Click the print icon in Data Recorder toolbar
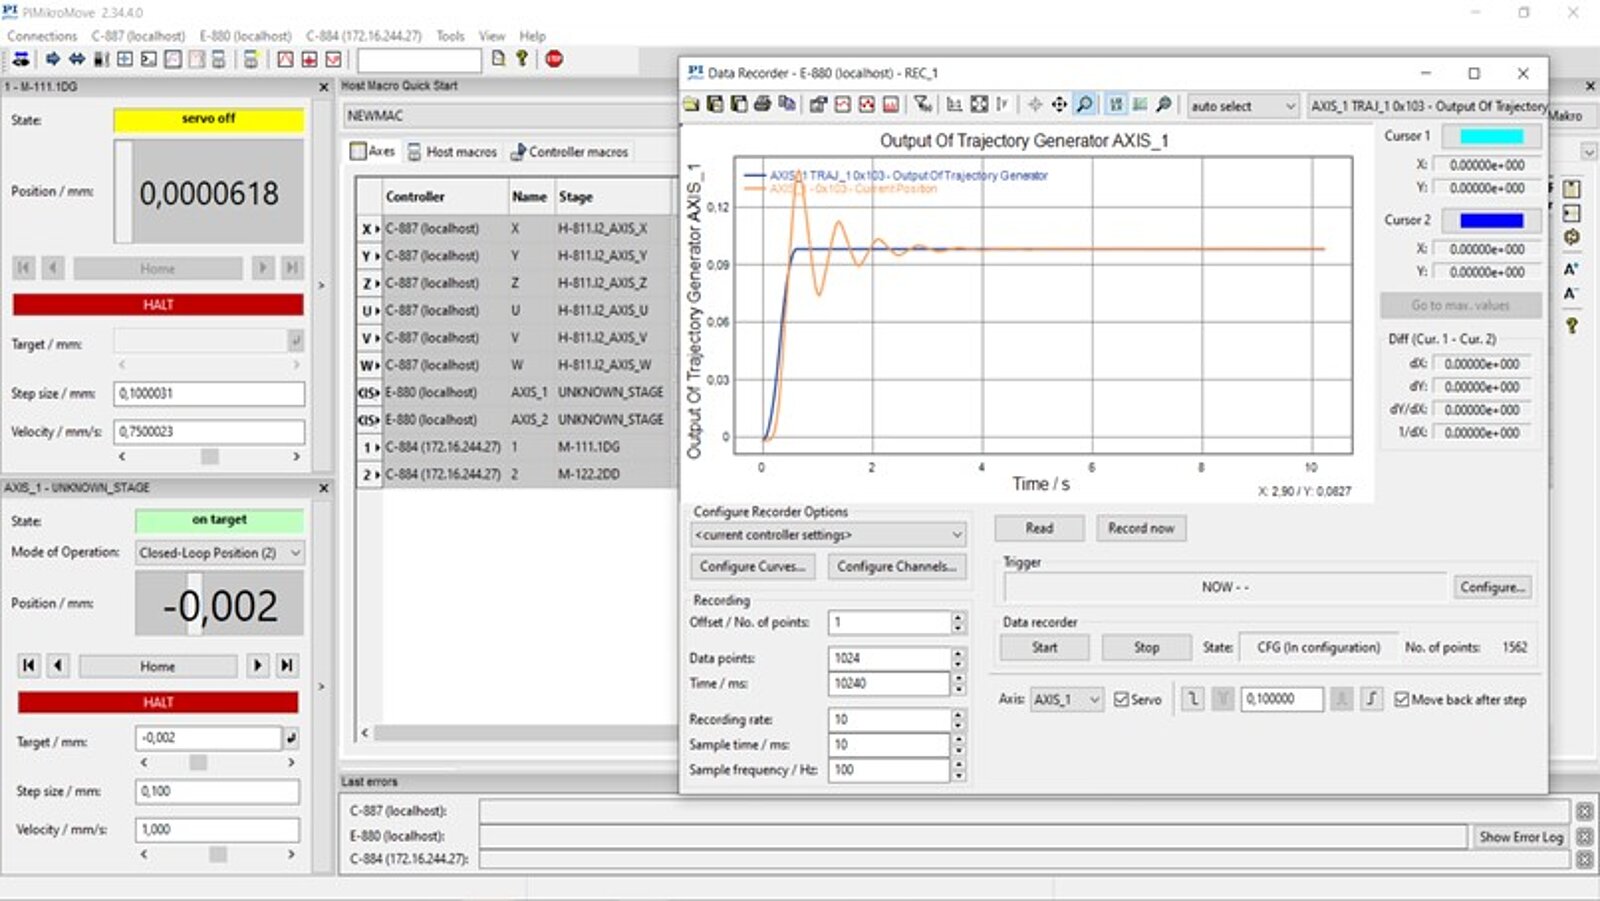Image resolution: width=1600 pixels, height=901 pixels. pyautogui.click(x=763, y=104)
